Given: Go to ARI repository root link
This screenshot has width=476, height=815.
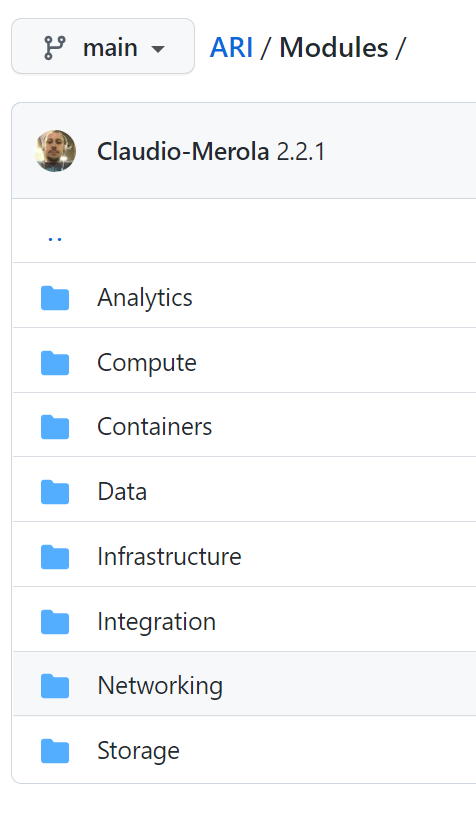Looking at the screenshot, I should pyautogui.click(x=231, y=48).
